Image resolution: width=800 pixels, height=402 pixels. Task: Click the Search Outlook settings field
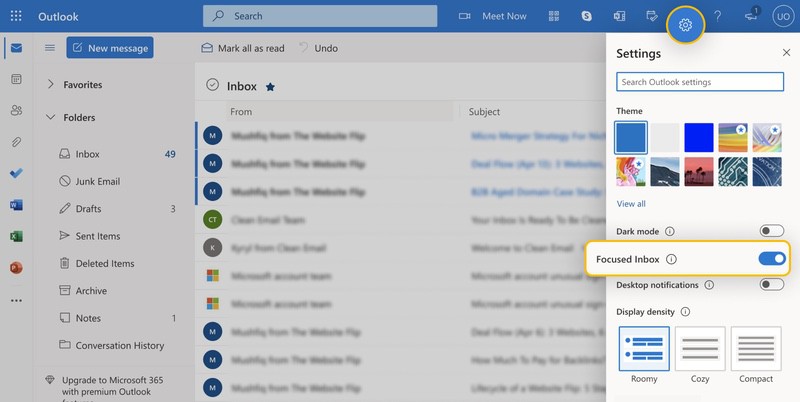point(700,82)
